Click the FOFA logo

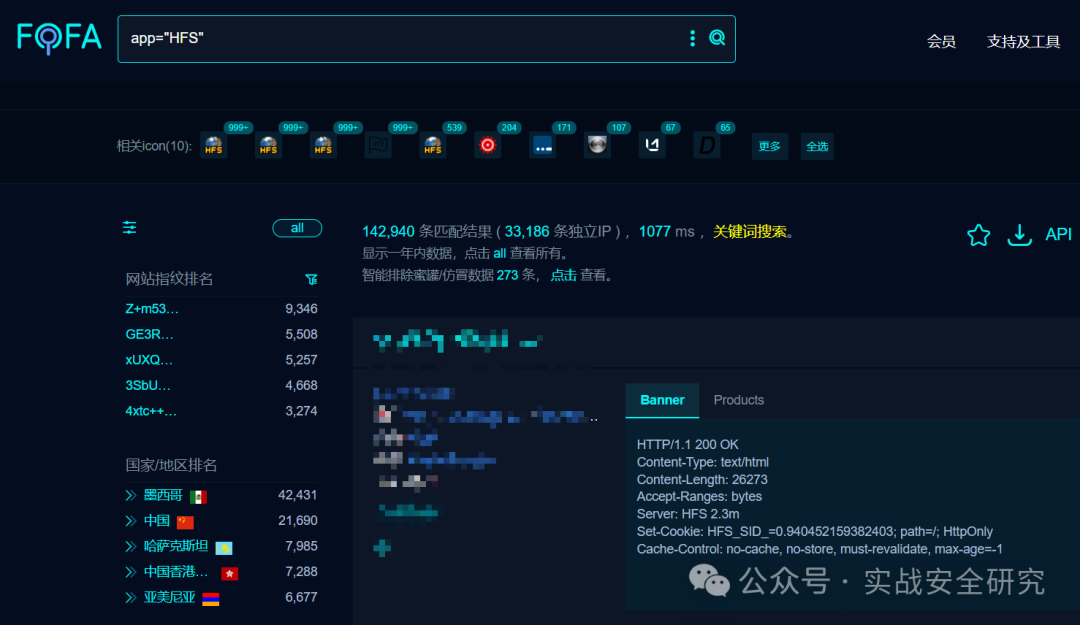[x=59, y=38]
